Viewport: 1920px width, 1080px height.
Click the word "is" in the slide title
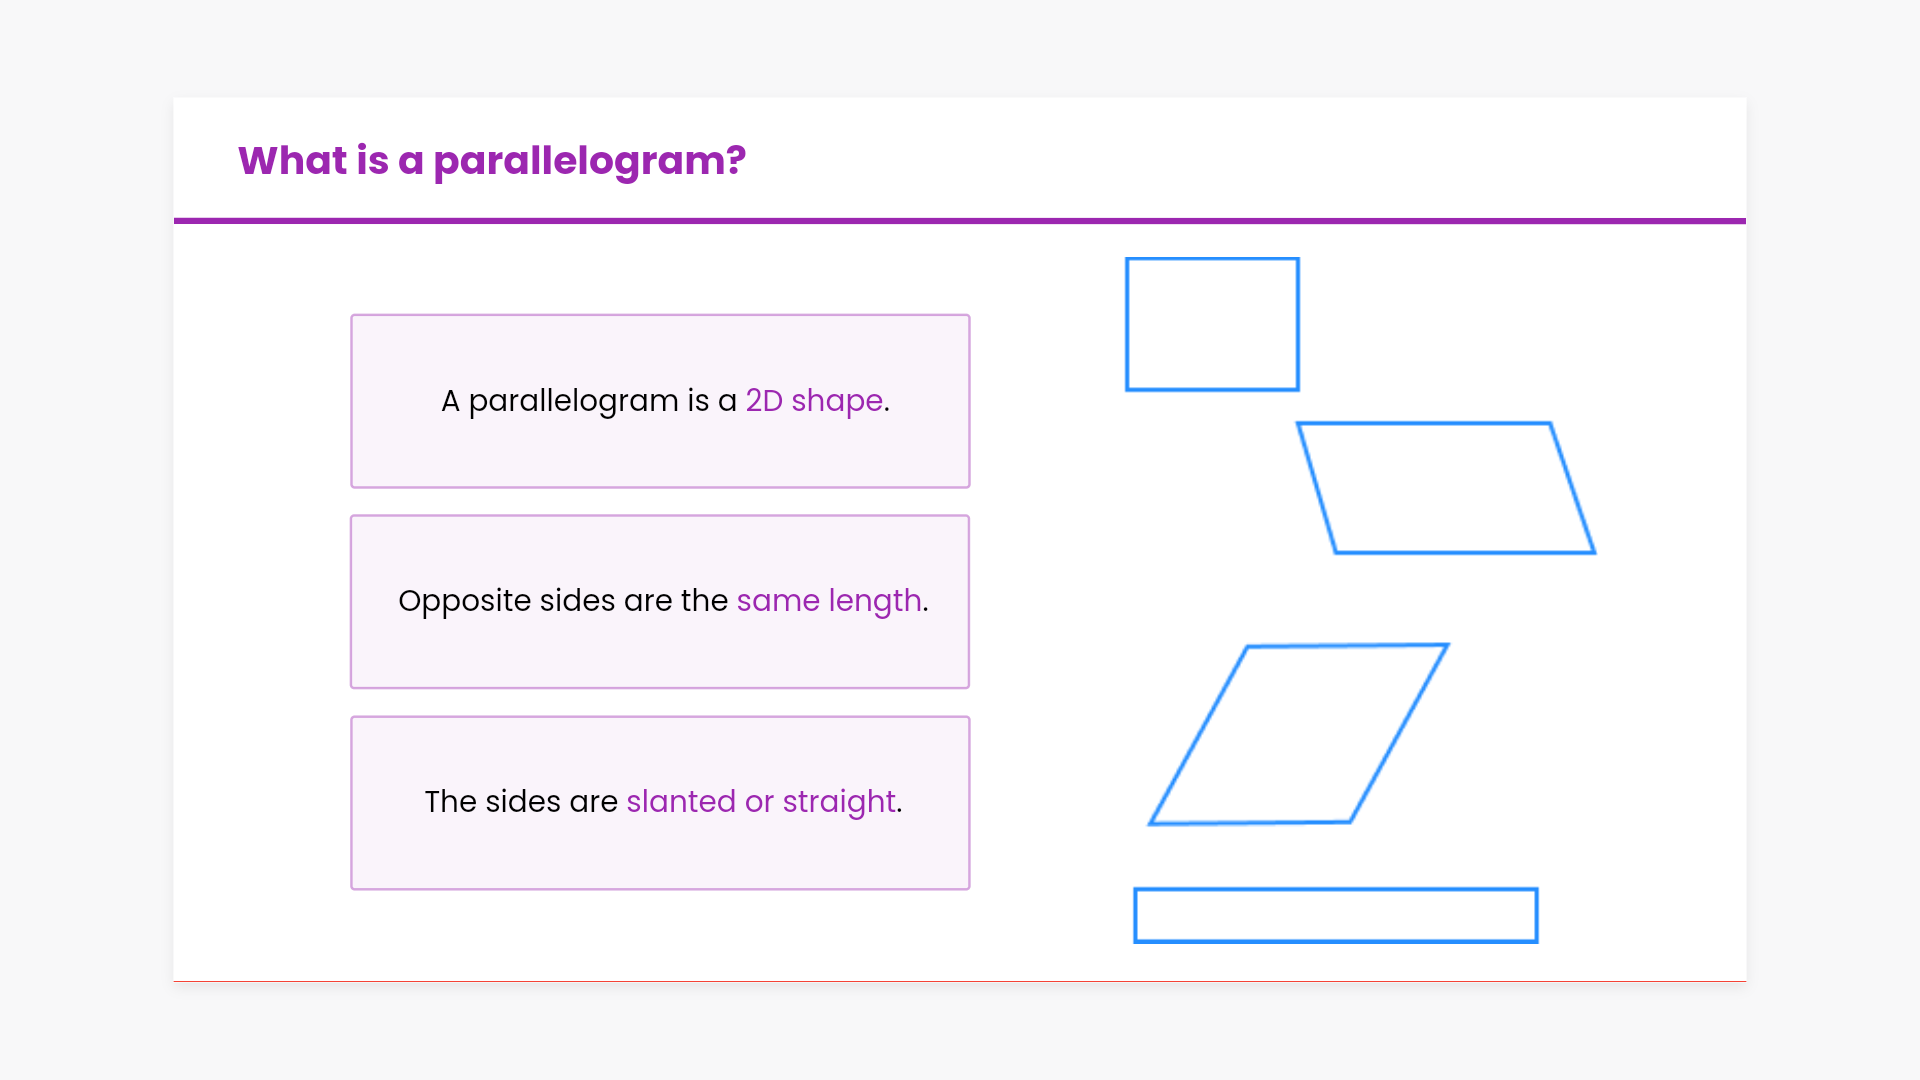click(x=372, y=161)
